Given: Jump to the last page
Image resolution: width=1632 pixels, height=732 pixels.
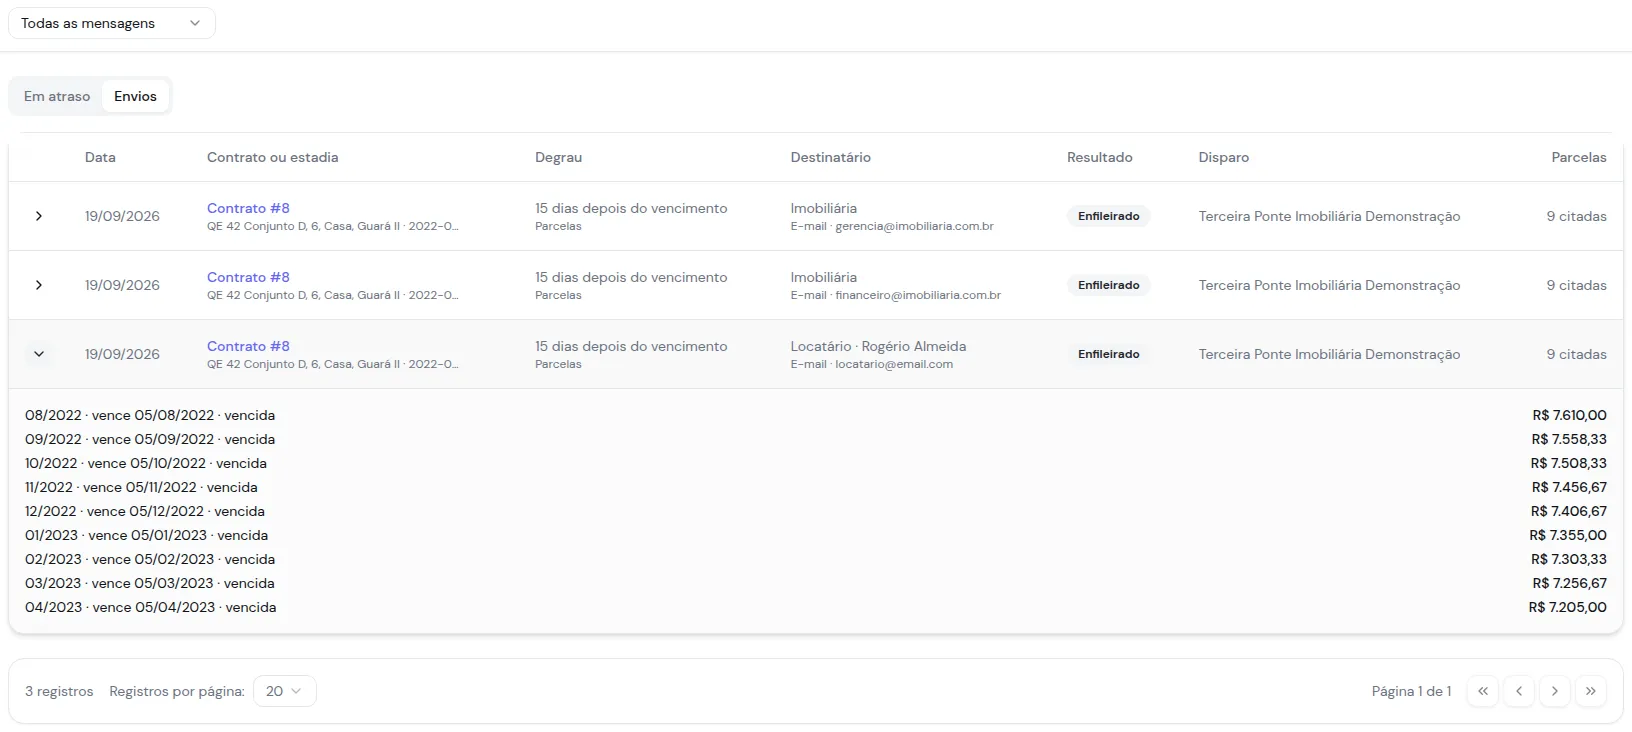Looking at the screenshot, I should click(1591, 691).
